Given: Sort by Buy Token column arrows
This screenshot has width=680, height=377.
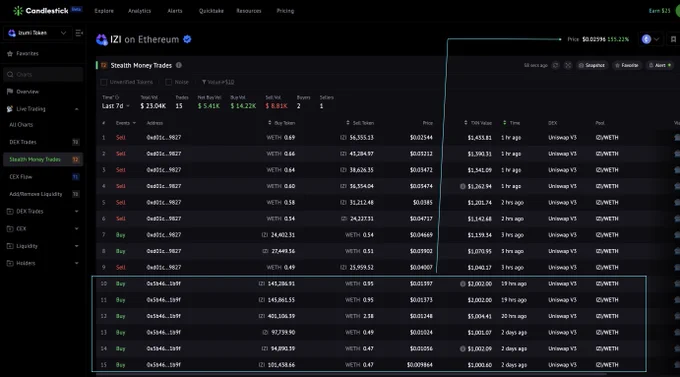Looking at the screenshot, I should tap(270, 123).
